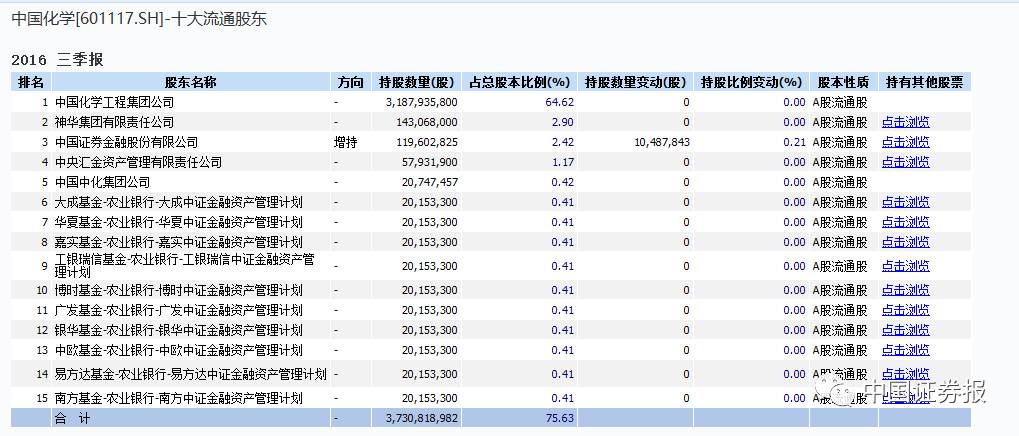
Task: Click share count 119,602,825
Action: click(x=426, y=142)
